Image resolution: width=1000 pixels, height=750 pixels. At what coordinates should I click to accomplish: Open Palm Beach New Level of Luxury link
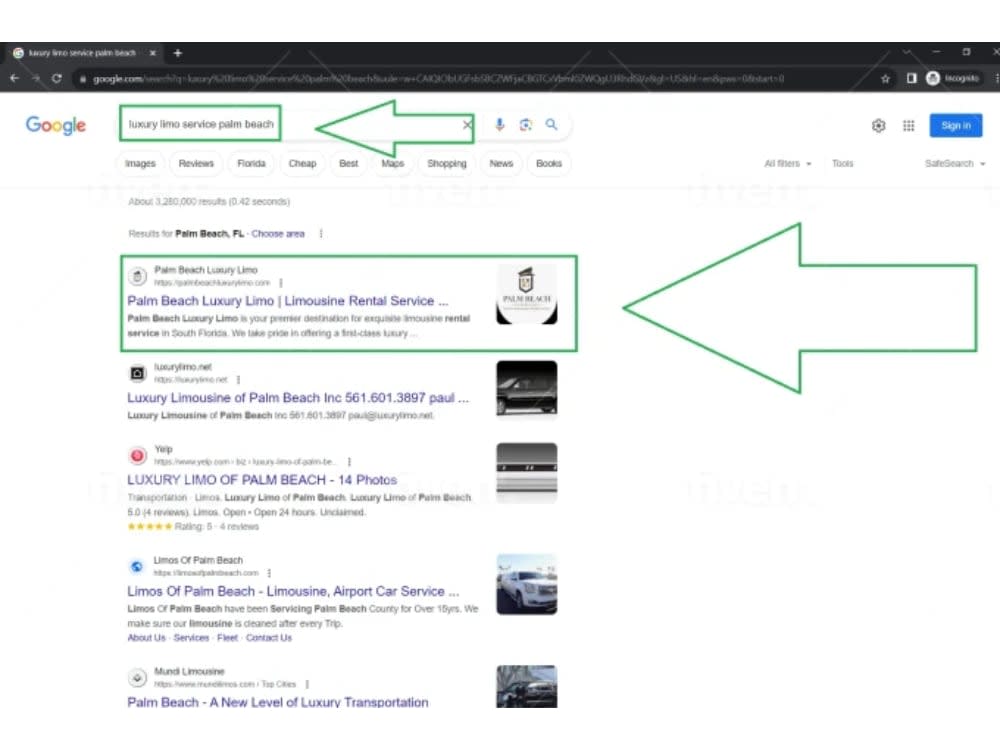(x=277, y=702)
